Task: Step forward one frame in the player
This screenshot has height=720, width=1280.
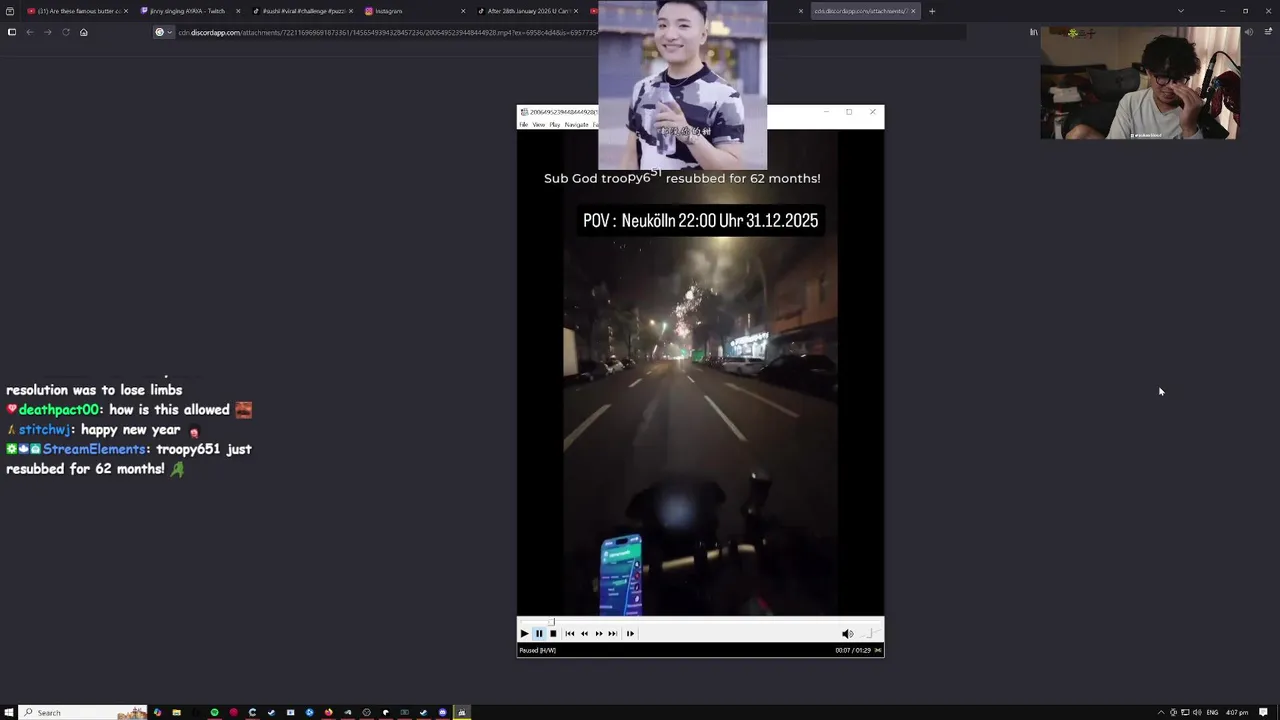Action: (630, 633)
